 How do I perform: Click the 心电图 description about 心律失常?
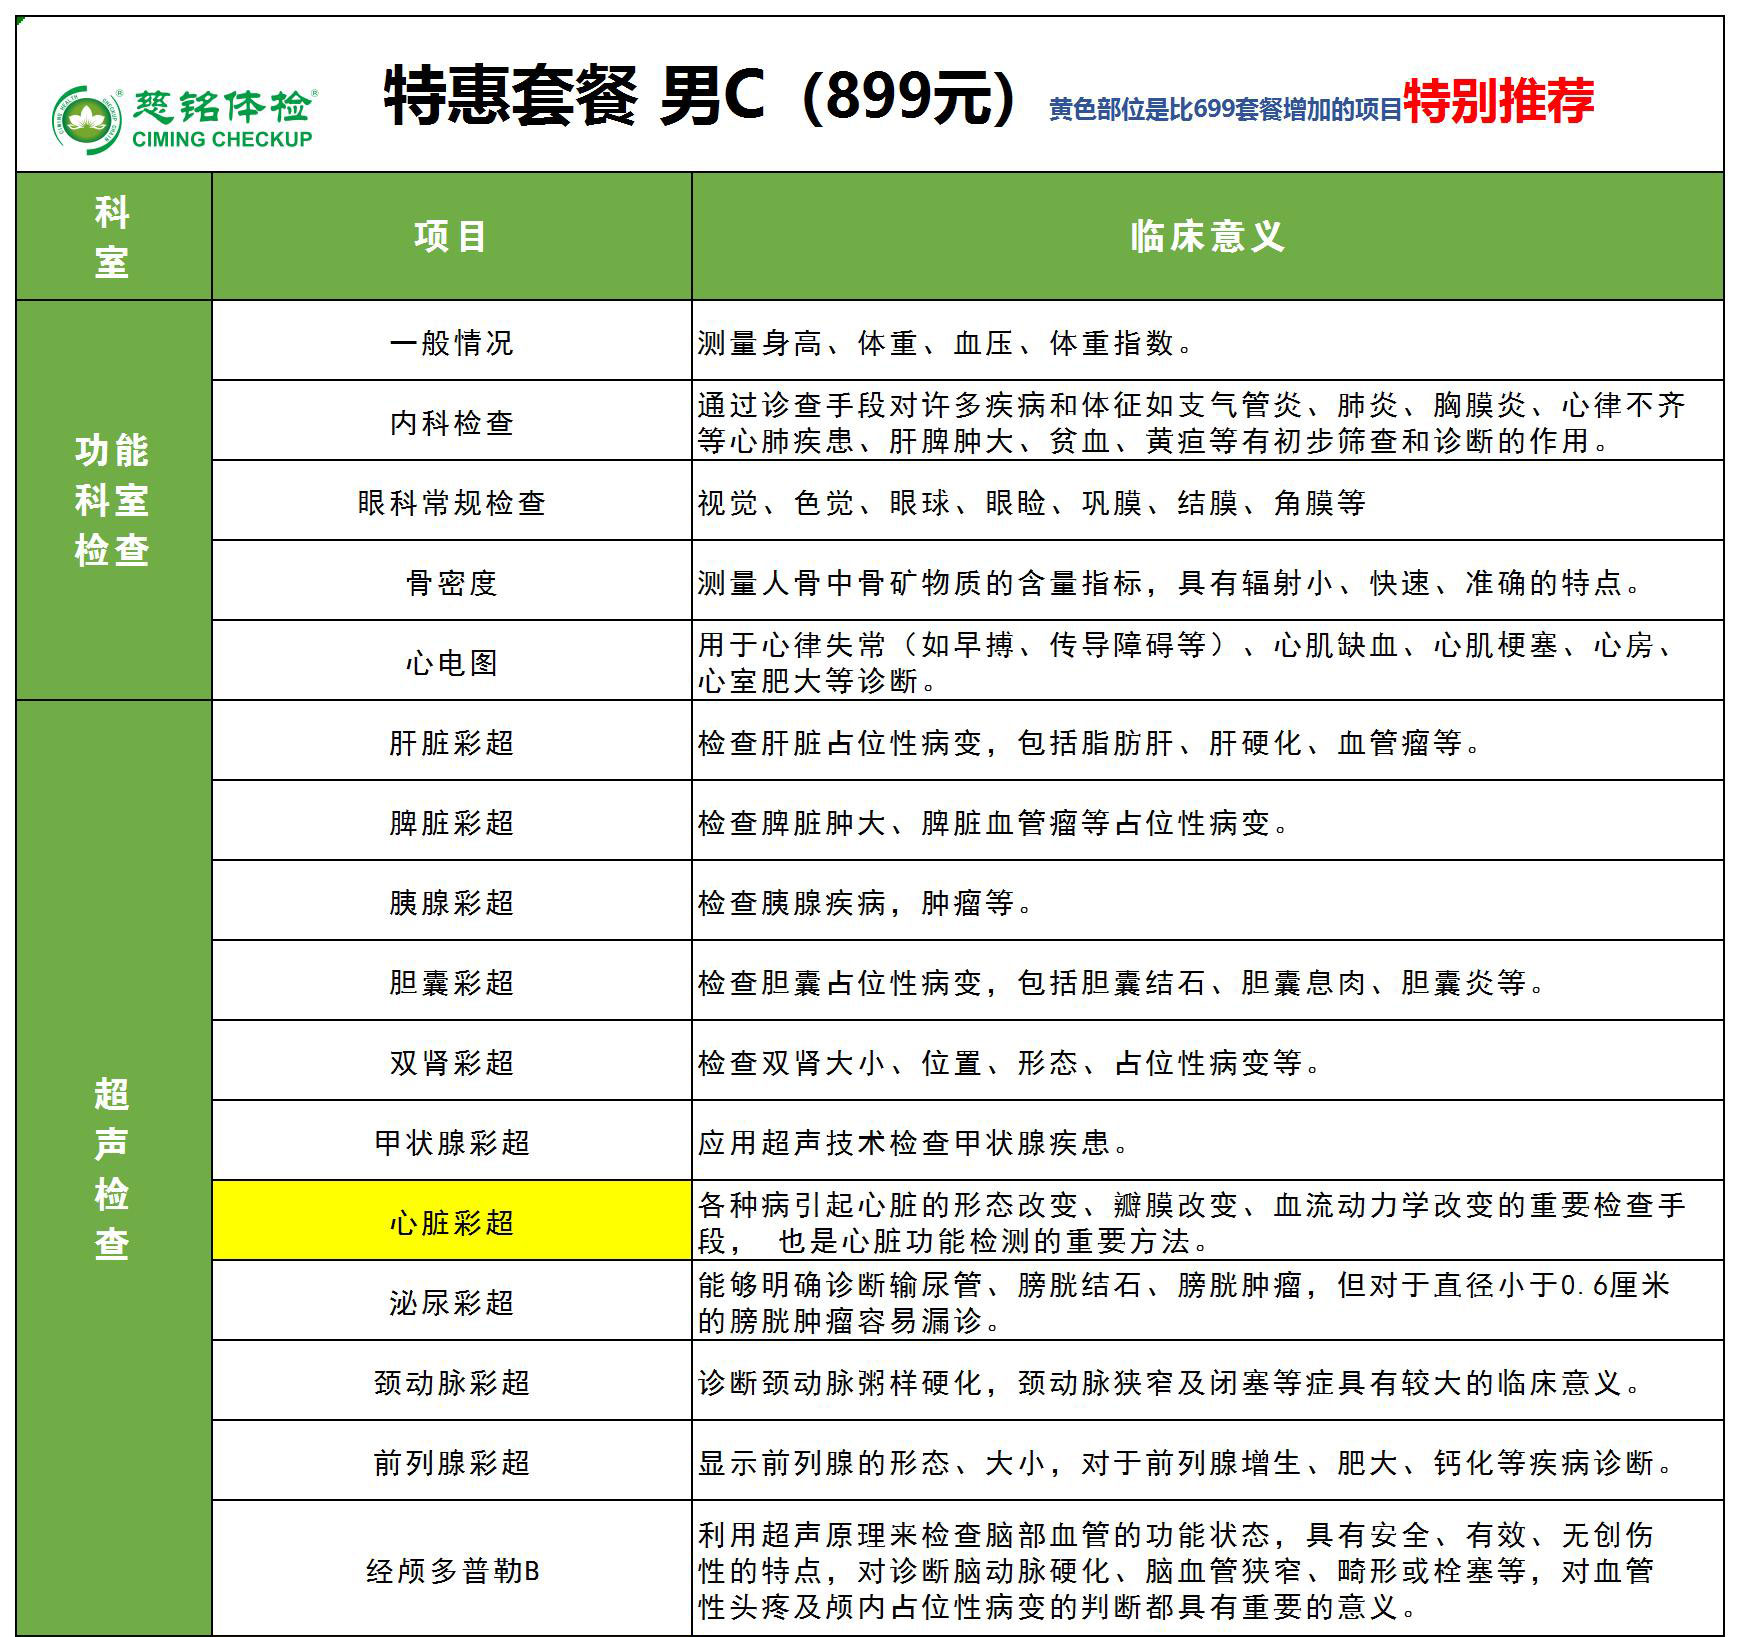1187,662
